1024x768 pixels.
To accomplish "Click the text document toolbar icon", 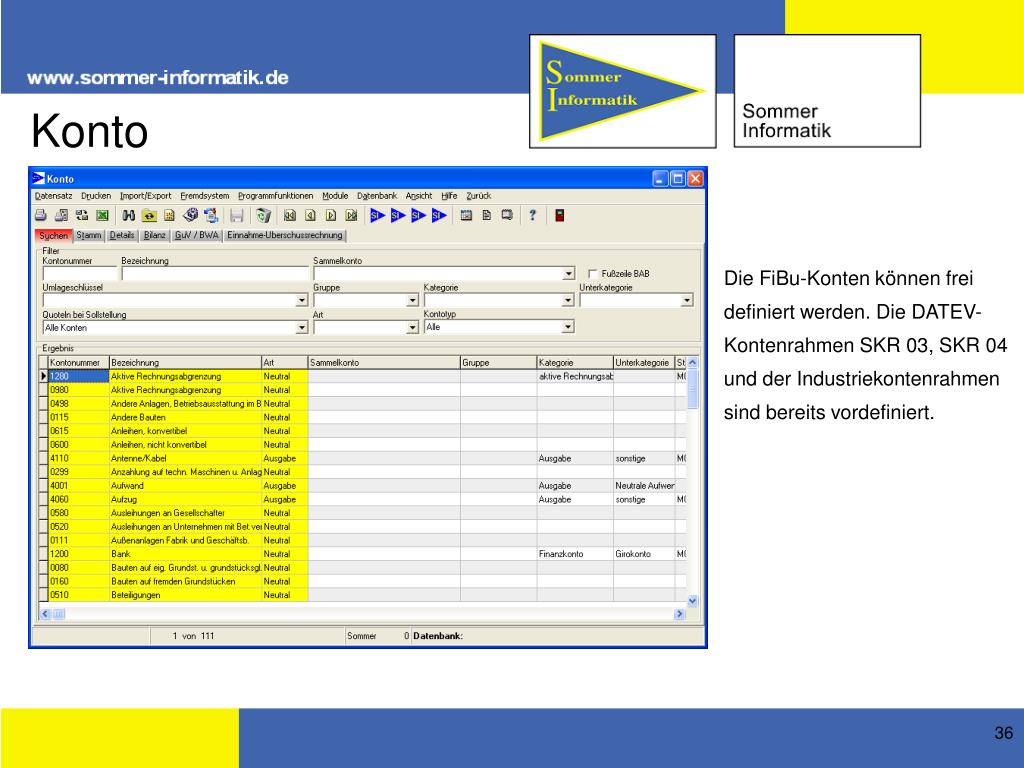I will pos(487,215).
